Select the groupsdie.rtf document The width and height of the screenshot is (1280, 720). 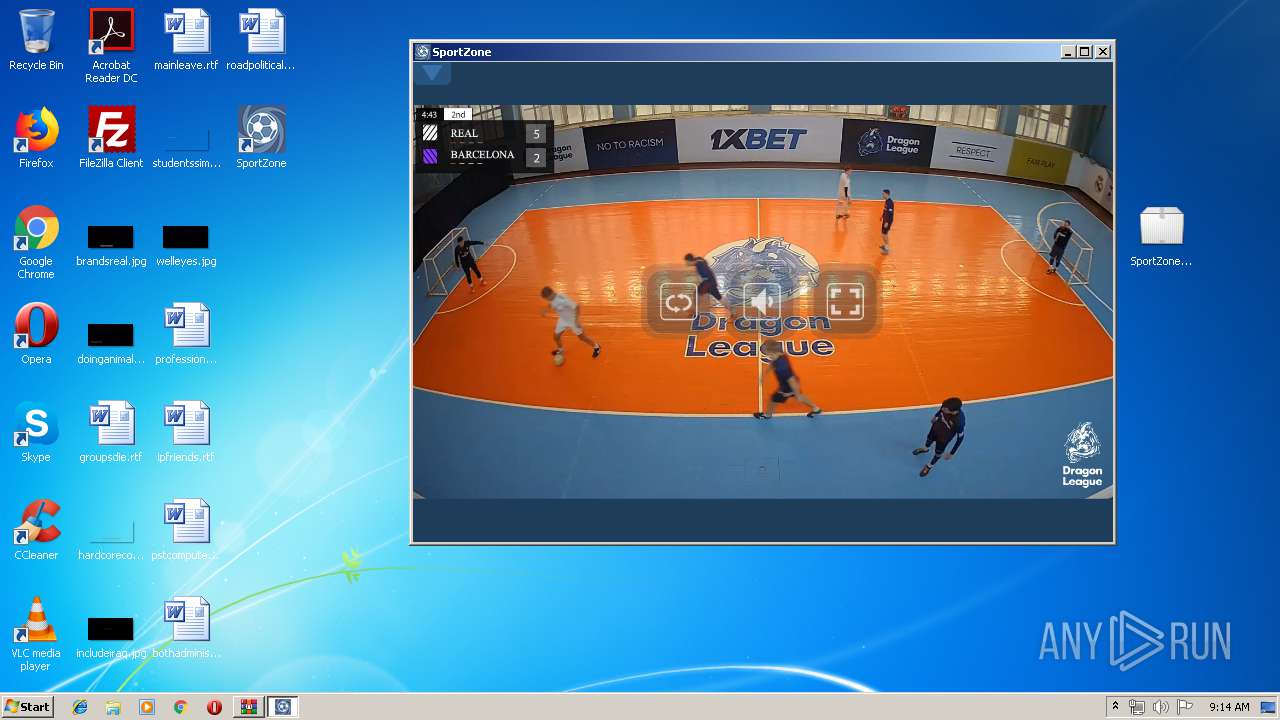point(111,432)
